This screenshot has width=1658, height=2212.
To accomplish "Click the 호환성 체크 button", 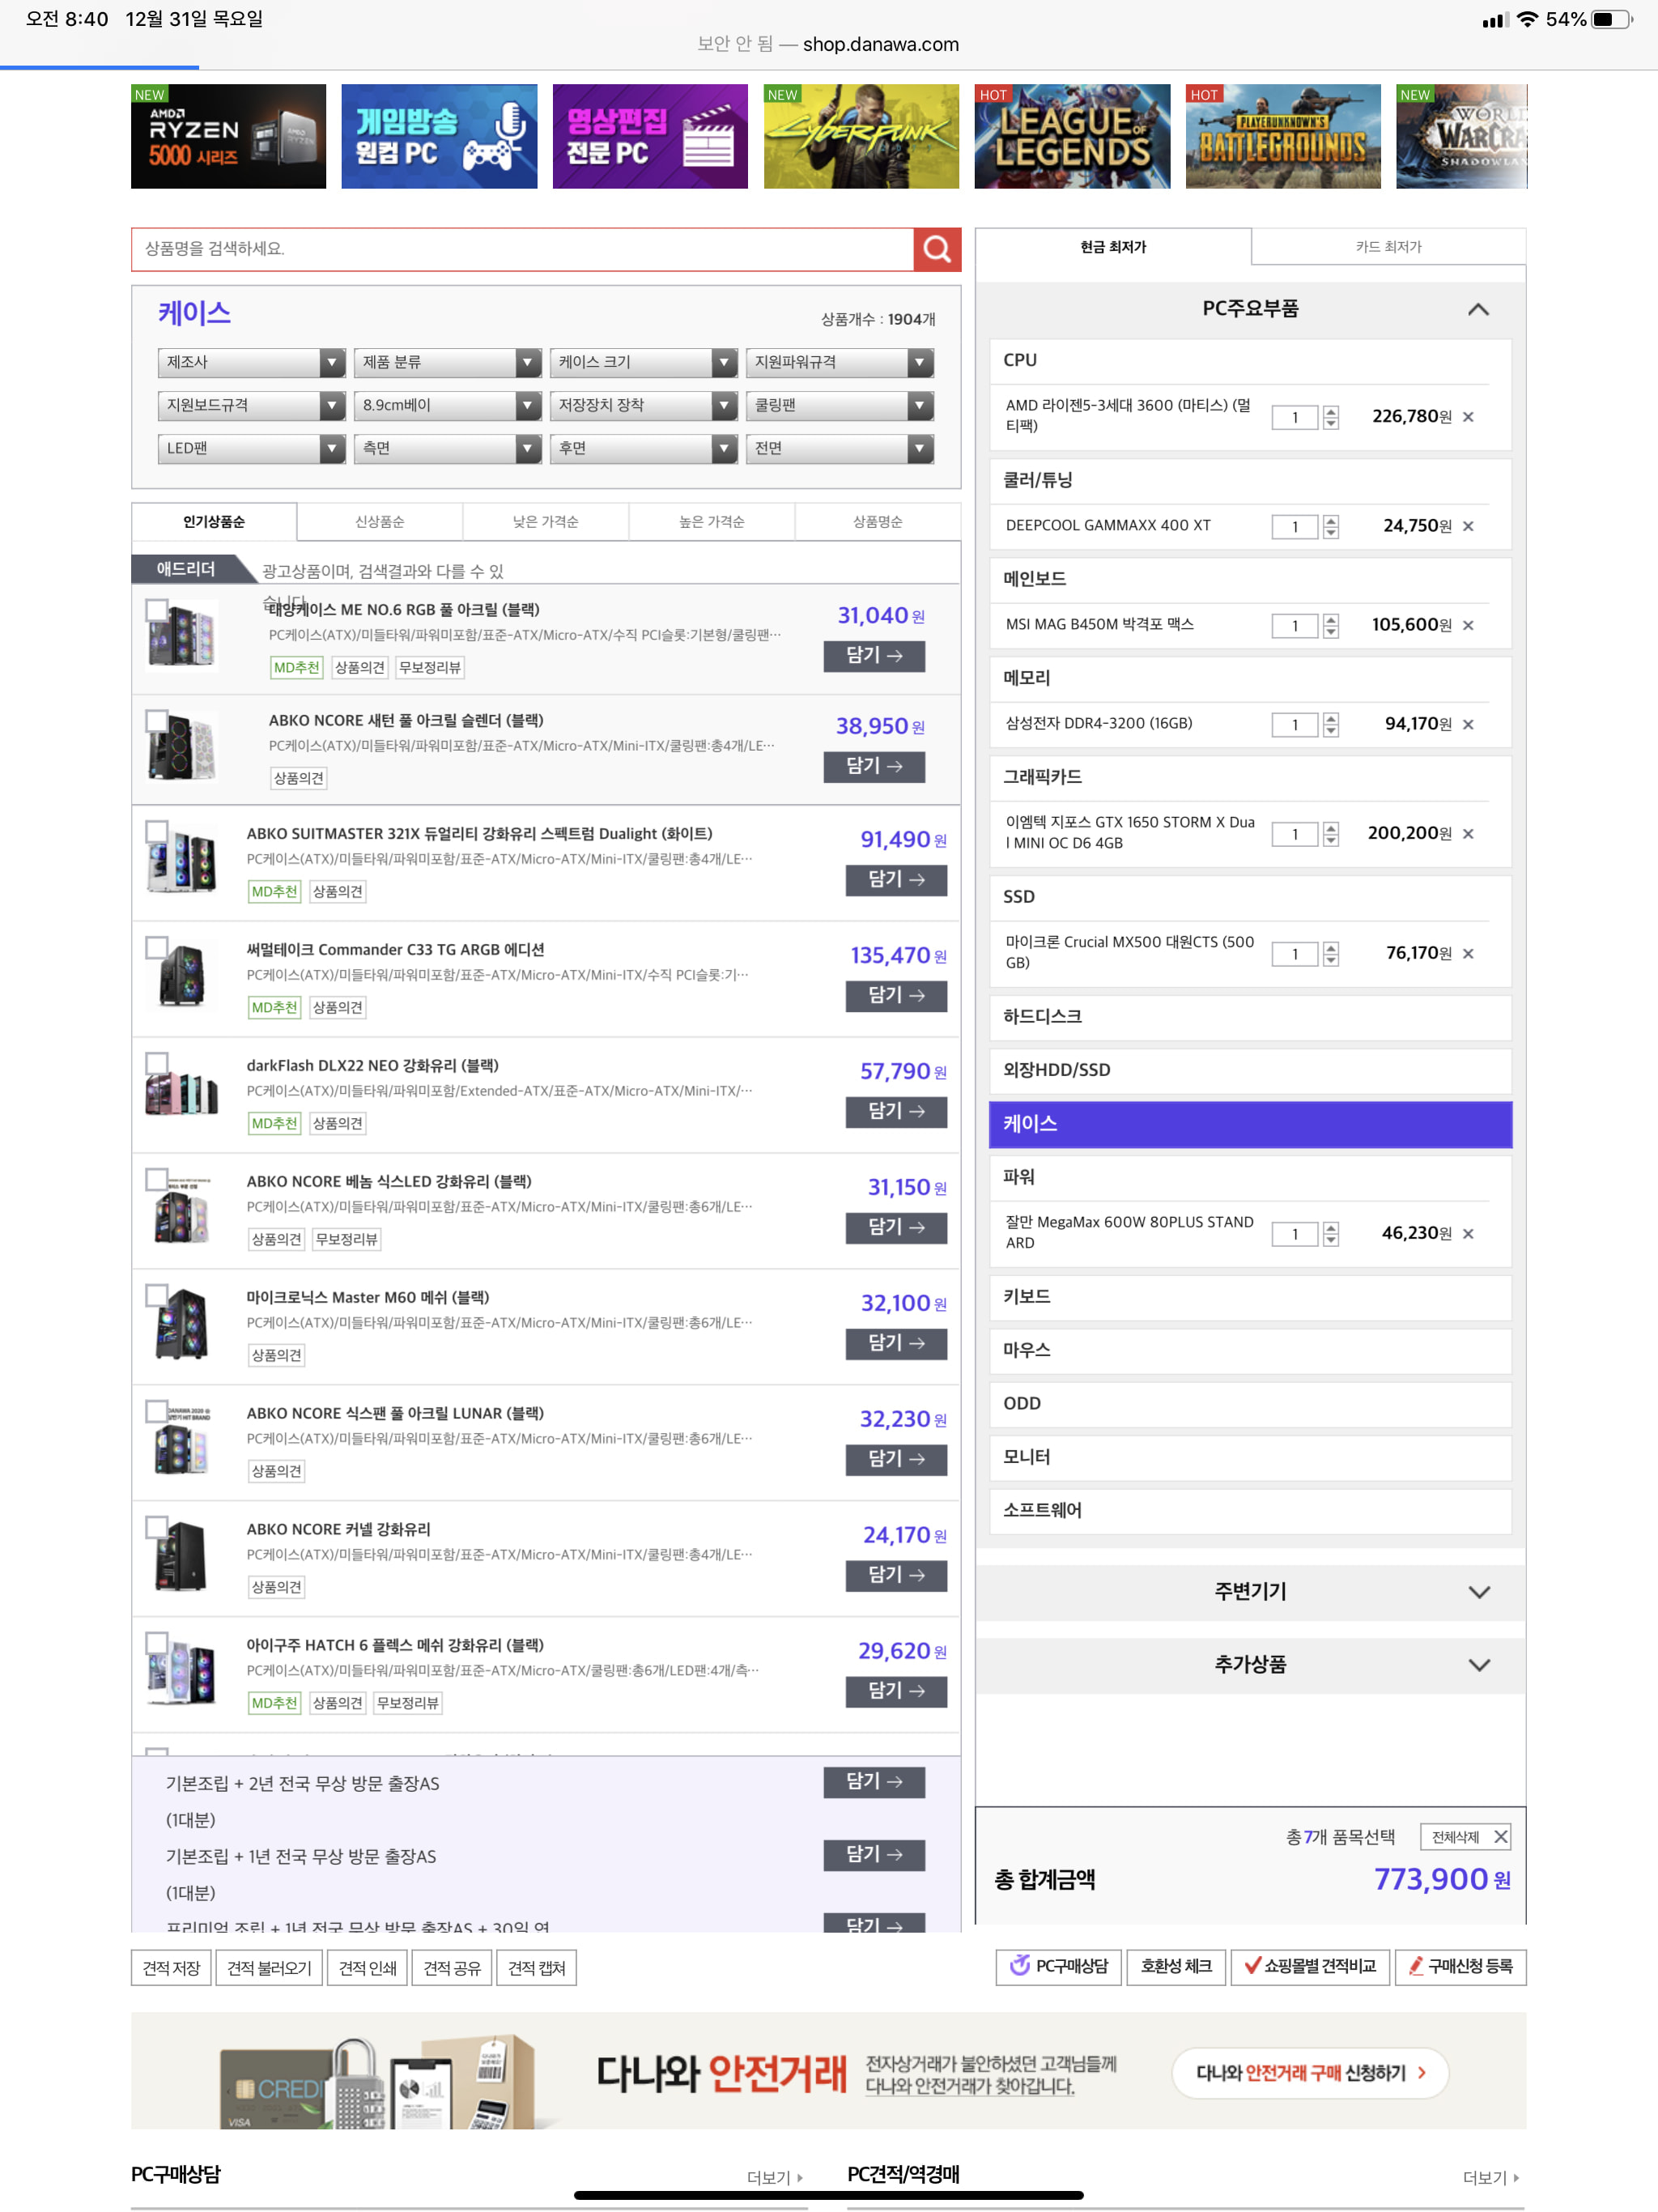I will pos(1176,1966).
